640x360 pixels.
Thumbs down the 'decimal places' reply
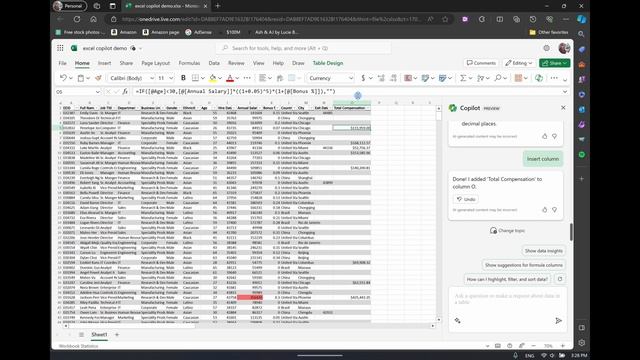coord(554,136)
